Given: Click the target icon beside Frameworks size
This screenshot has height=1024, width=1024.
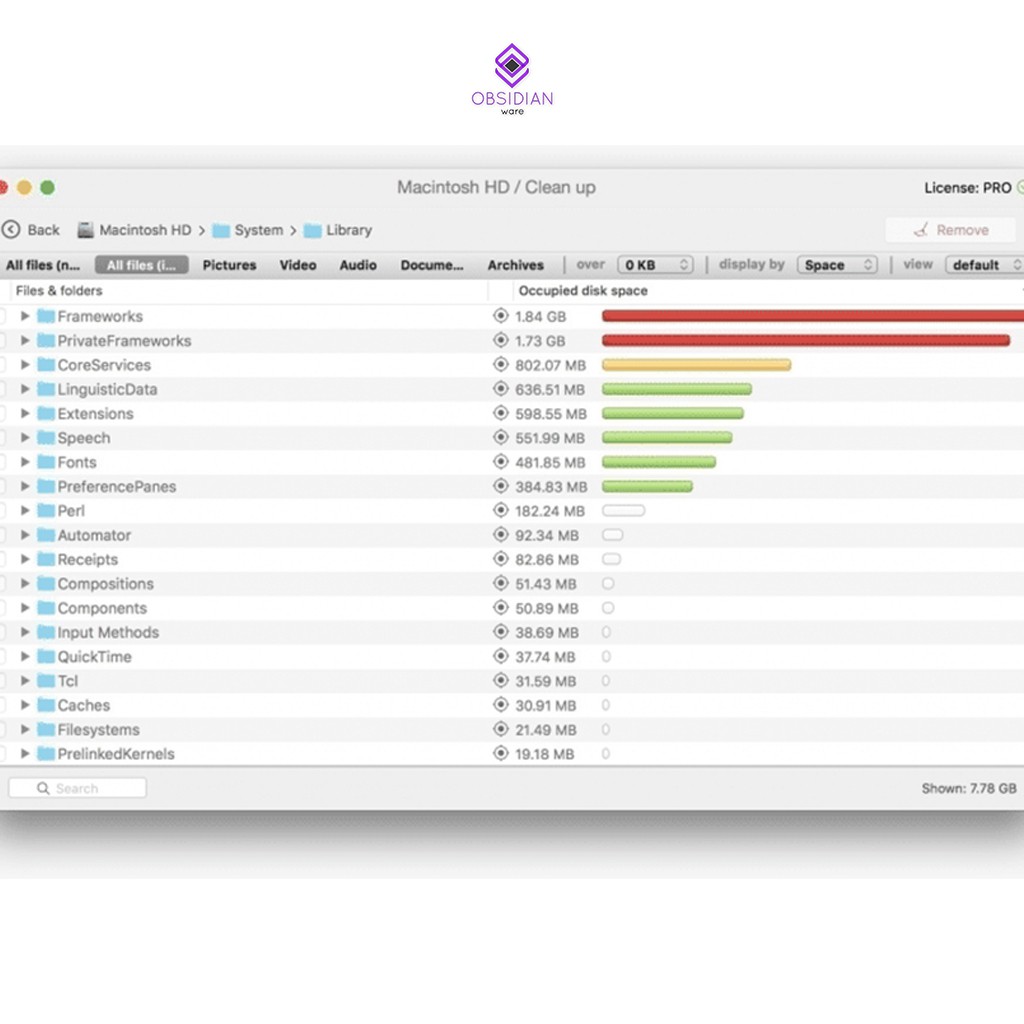Looking at the screenshot, I should click(x=501, y=316).
